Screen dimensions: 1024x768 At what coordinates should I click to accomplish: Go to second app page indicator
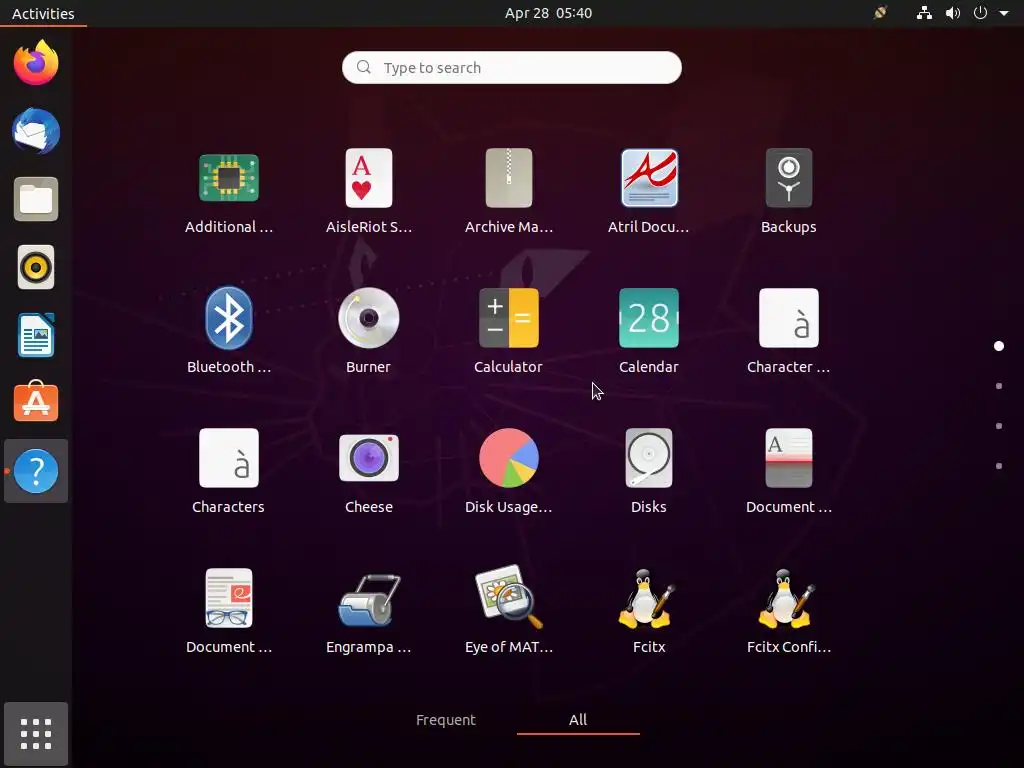coord(999,386)
